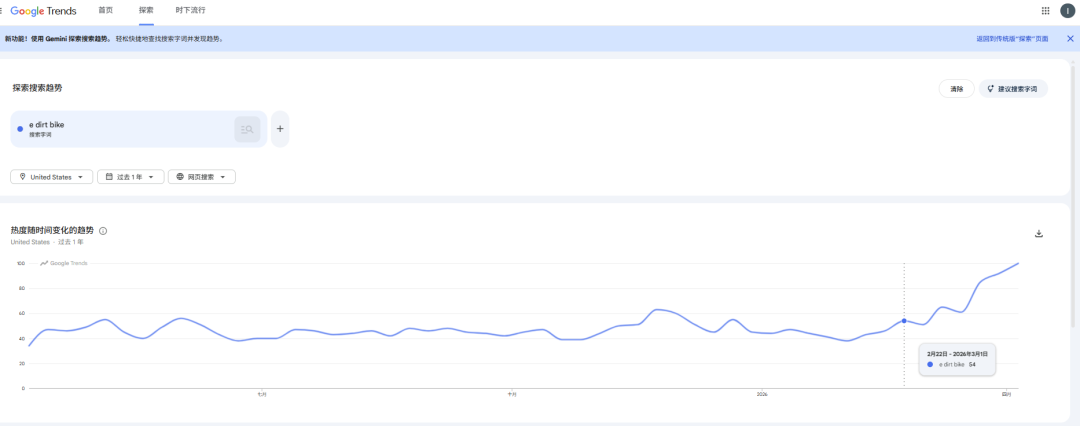
Task: Download the trend chart data
Action: (1039, 234)
